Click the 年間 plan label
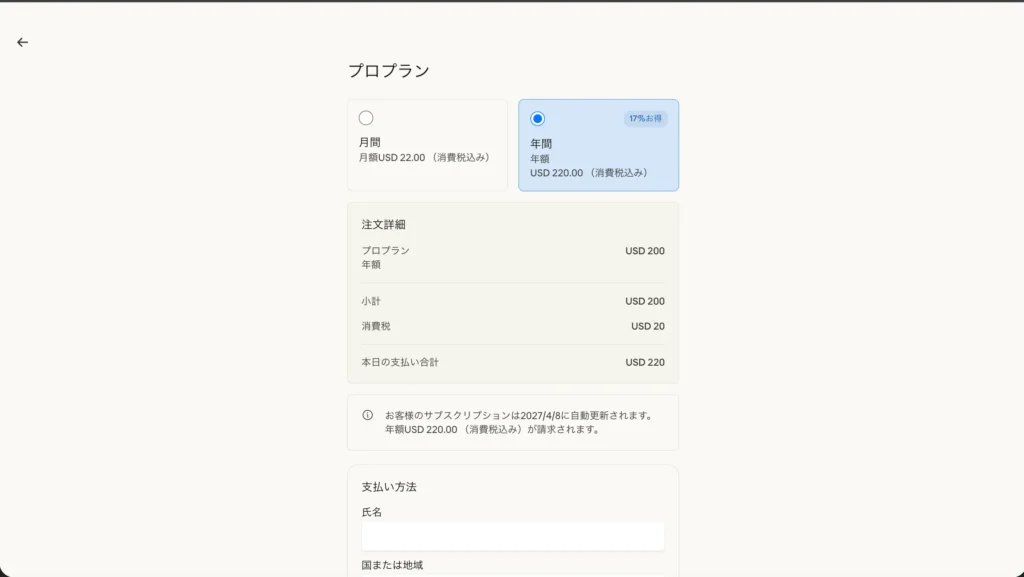The image size is (1024, 577). pos(541,143)
